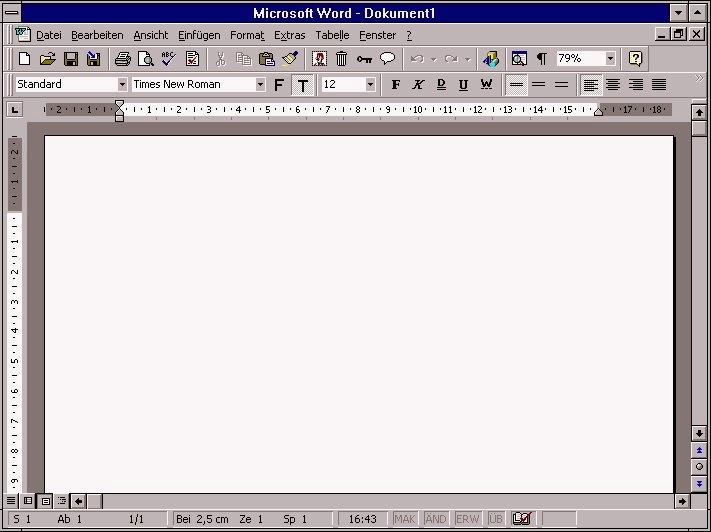
Task: Toggle word underline (W)
Action: coord(486,85)
